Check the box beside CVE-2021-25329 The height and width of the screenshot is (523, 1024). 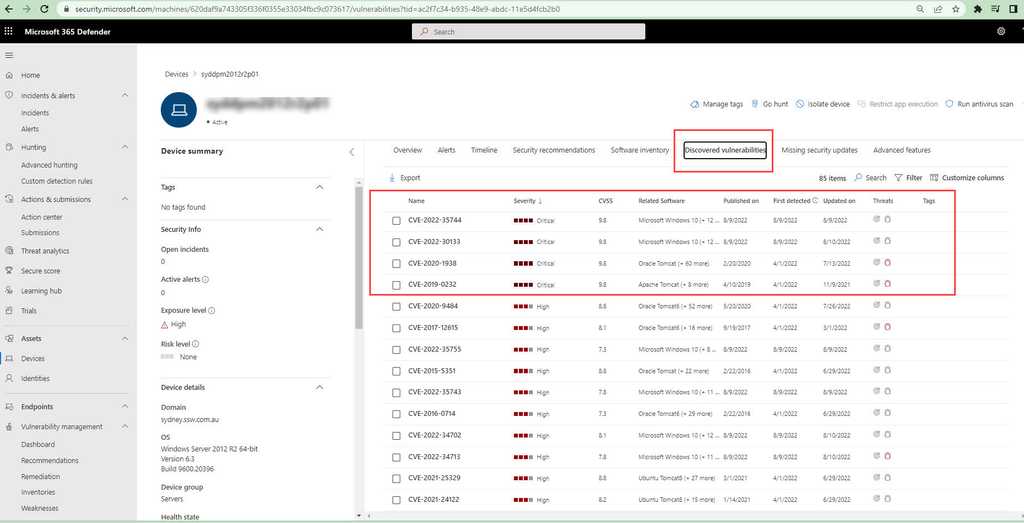point(396,479)
